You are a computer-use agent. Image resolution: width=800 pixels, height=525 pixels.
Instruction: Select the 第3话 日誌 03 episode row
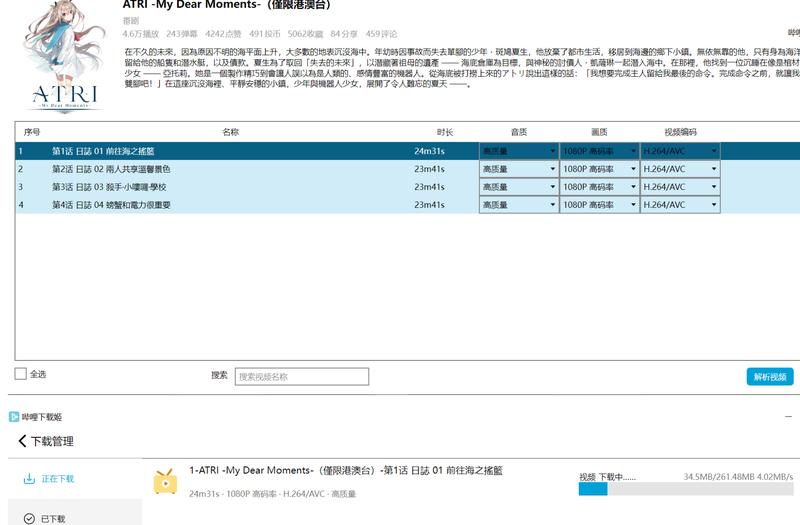407,187
